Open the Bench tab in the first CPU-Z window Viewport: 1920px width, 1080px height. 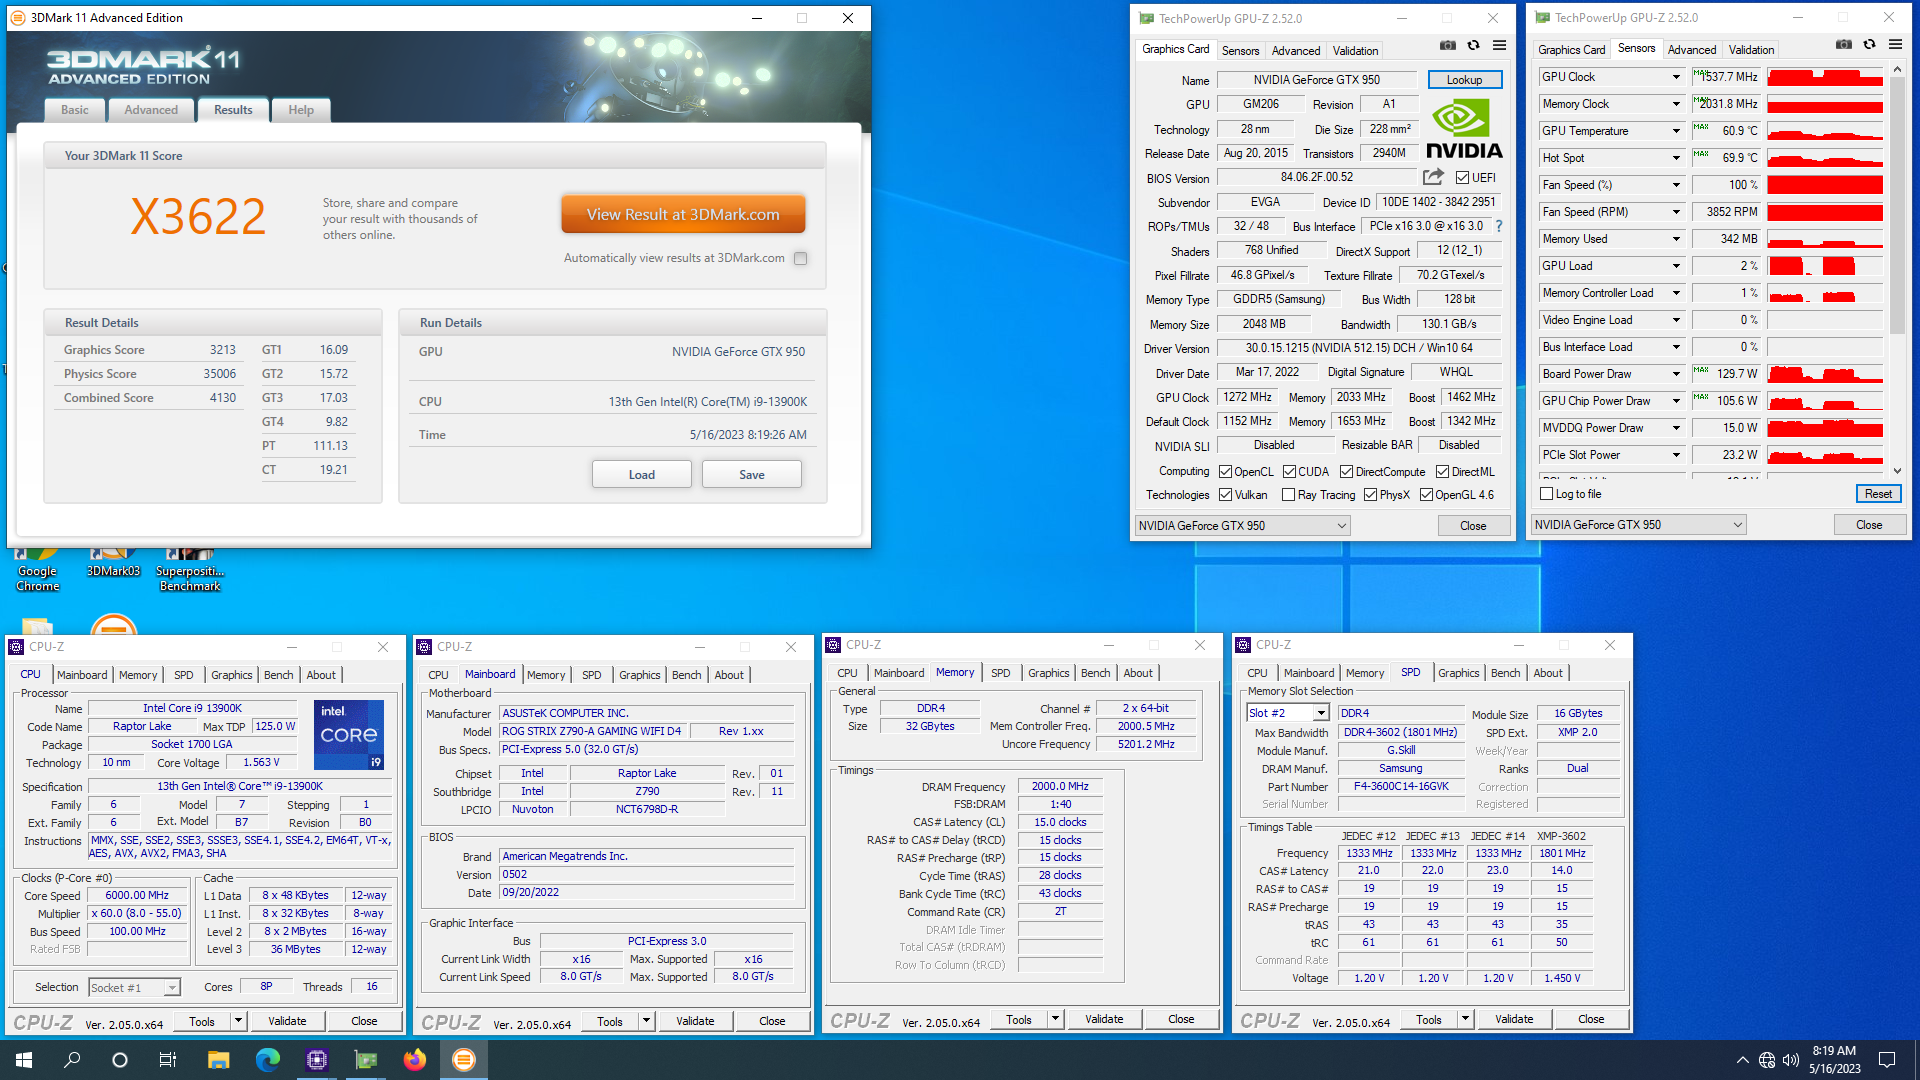pyautogui.click(x=278, y=675)
